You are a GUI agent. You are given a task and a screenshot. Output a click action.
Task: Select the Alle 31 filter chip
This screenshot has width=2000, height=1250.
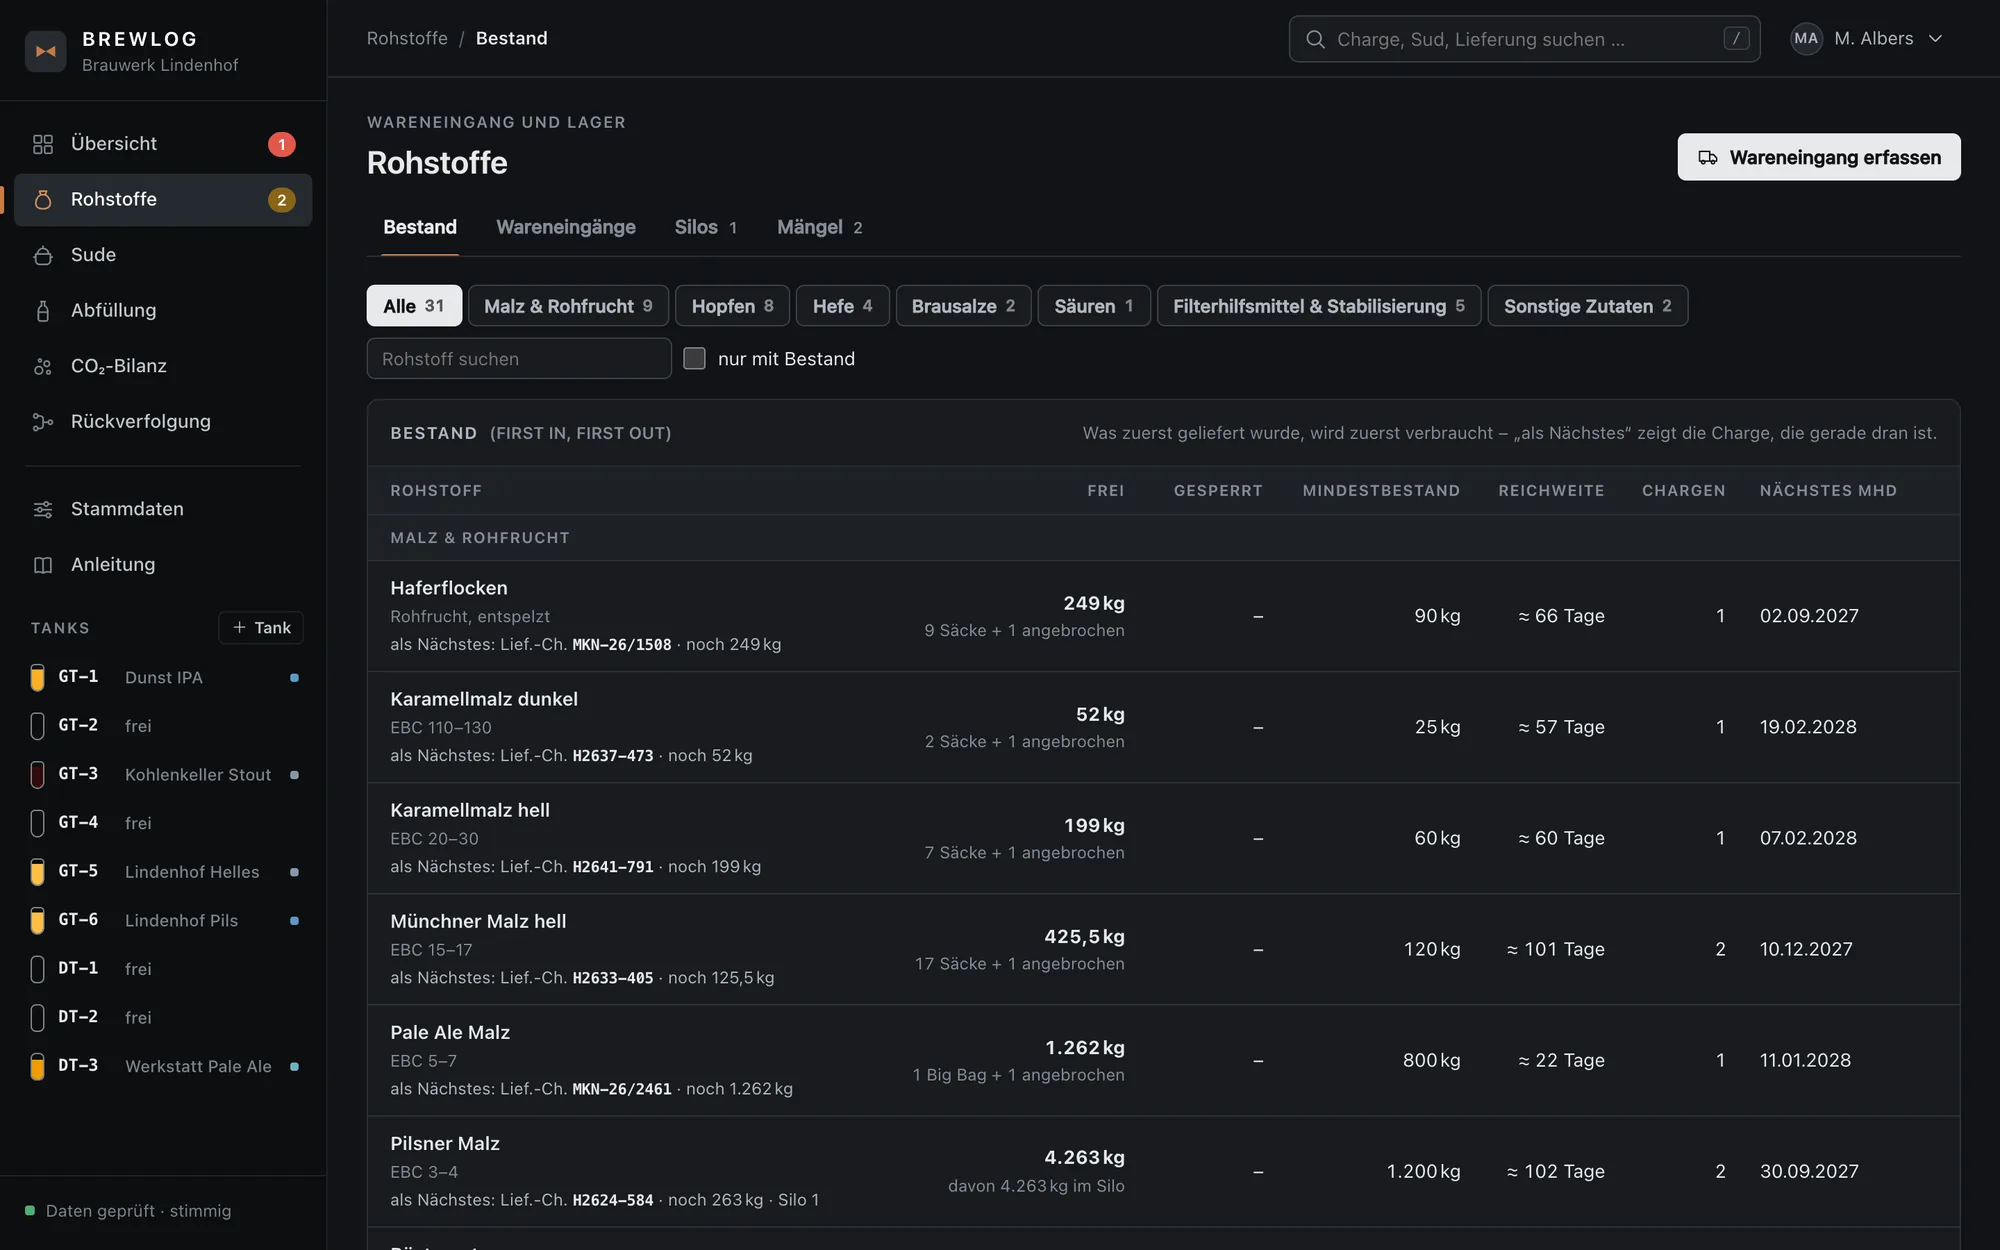pos(414,306)
